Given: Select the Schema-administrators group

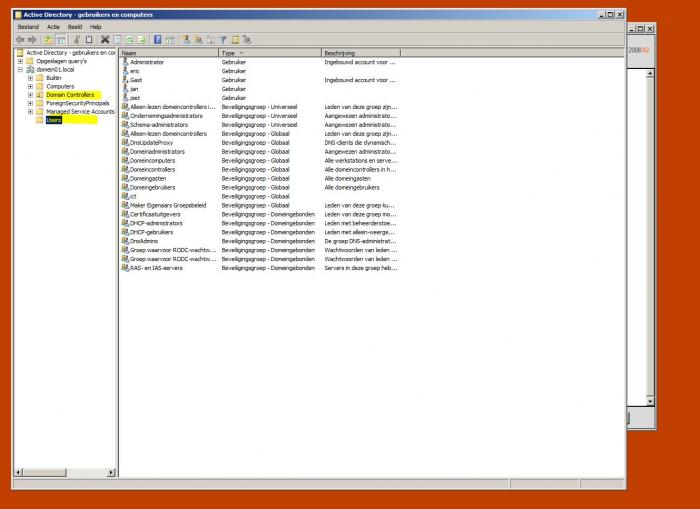Looking at the screenshot, I should (x=259, y=125).
